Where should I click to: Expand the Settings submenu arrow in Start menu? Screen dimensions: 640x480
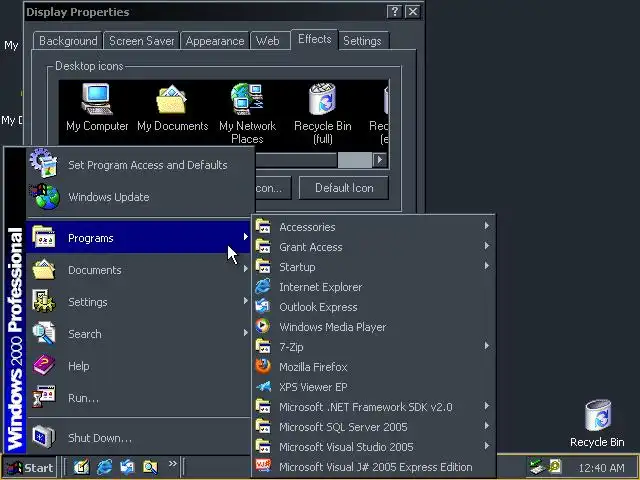point(245,301)
